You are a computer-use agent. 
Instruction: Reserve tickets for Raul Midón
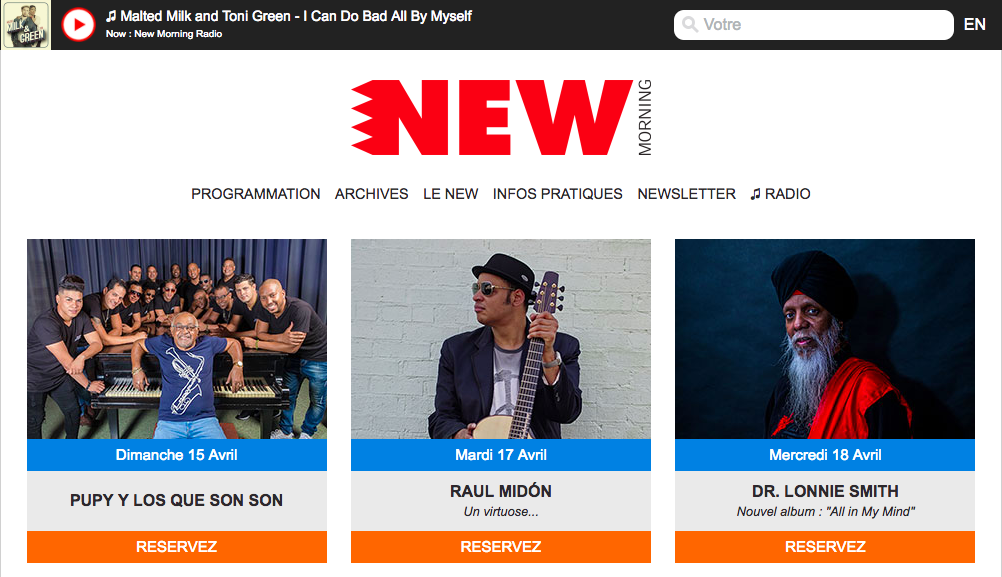point(501,547)
